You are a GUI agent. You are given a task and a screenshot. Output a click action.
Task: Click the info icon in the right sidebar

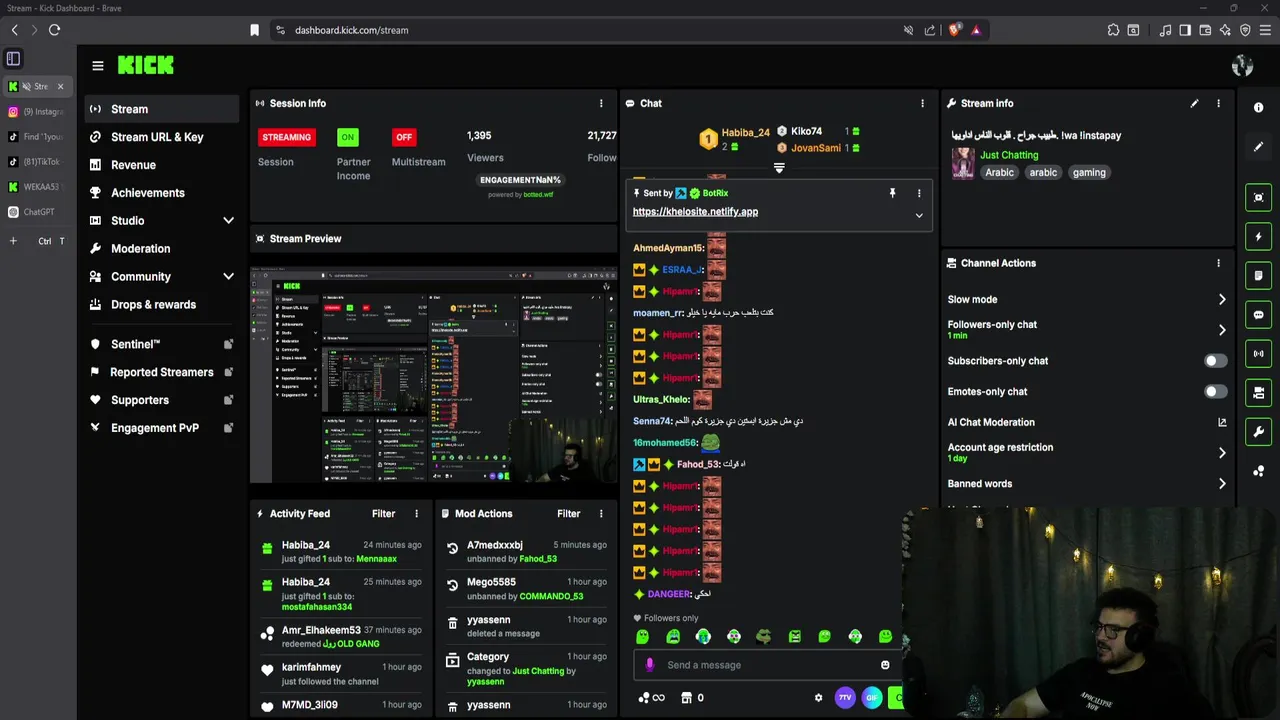click(x=1258, y=108)
